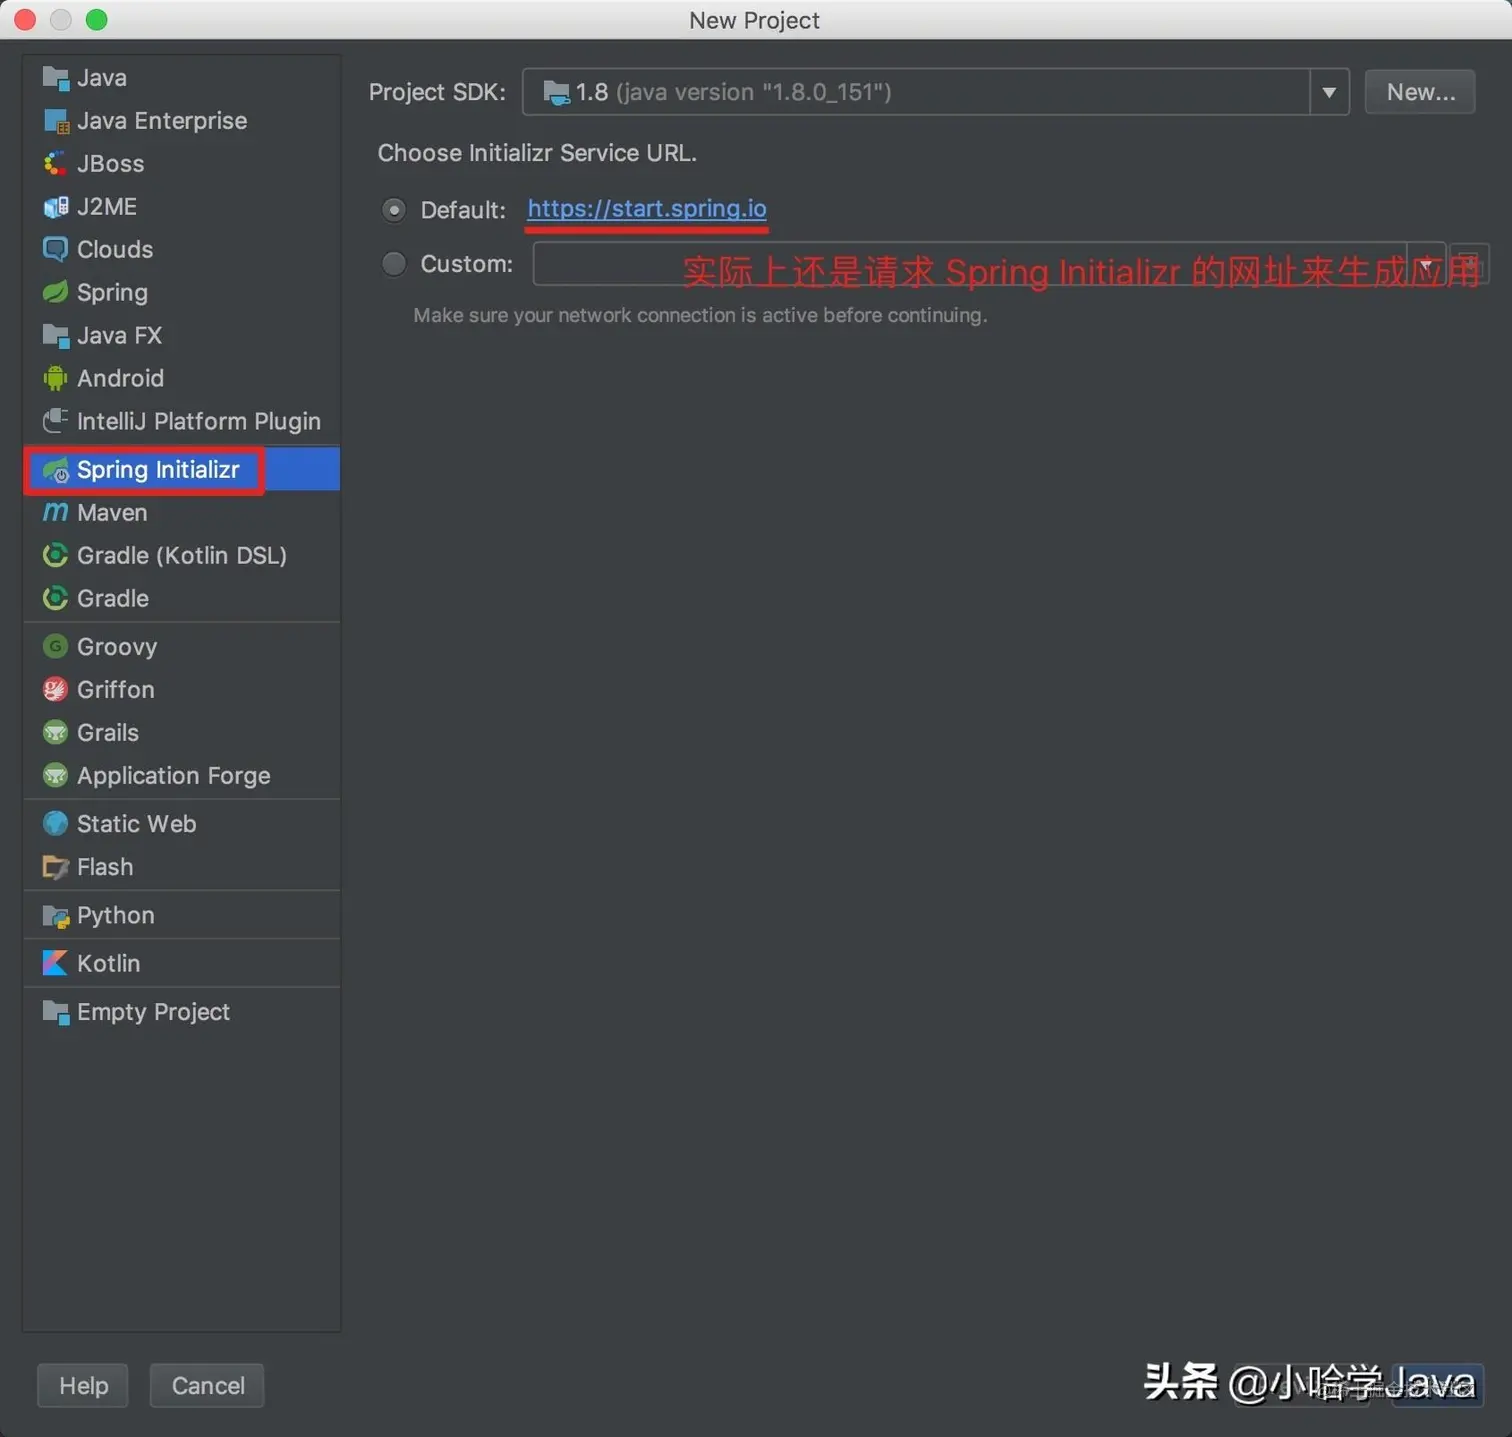Select the Default service URL radio button
This screenshot has height=1437, width=1512.
[394, 210]
